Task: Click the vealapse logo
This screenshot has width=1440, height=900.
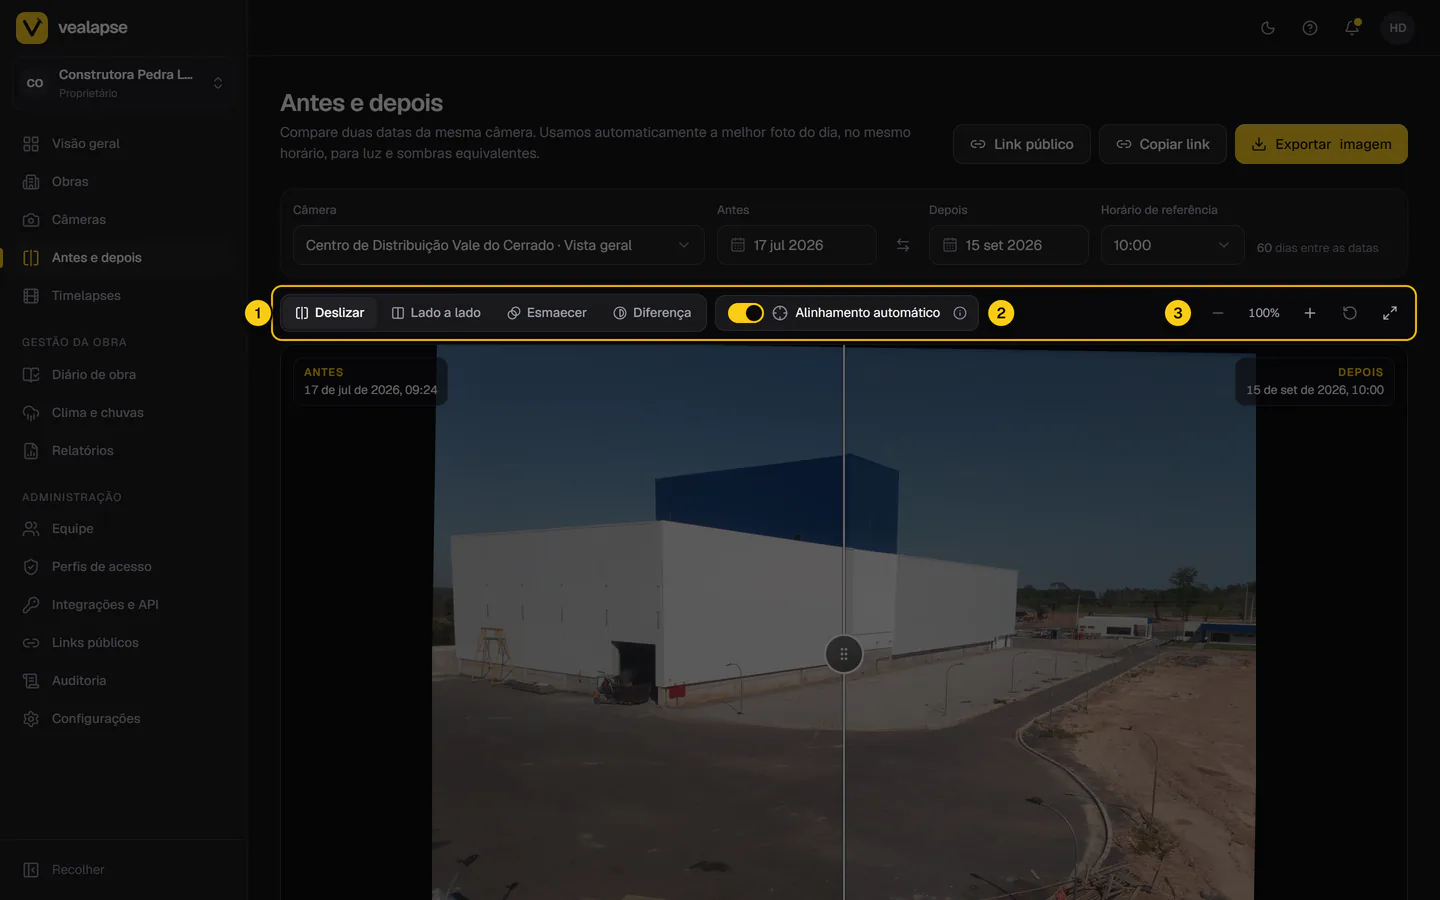Action: pos(72,28)
